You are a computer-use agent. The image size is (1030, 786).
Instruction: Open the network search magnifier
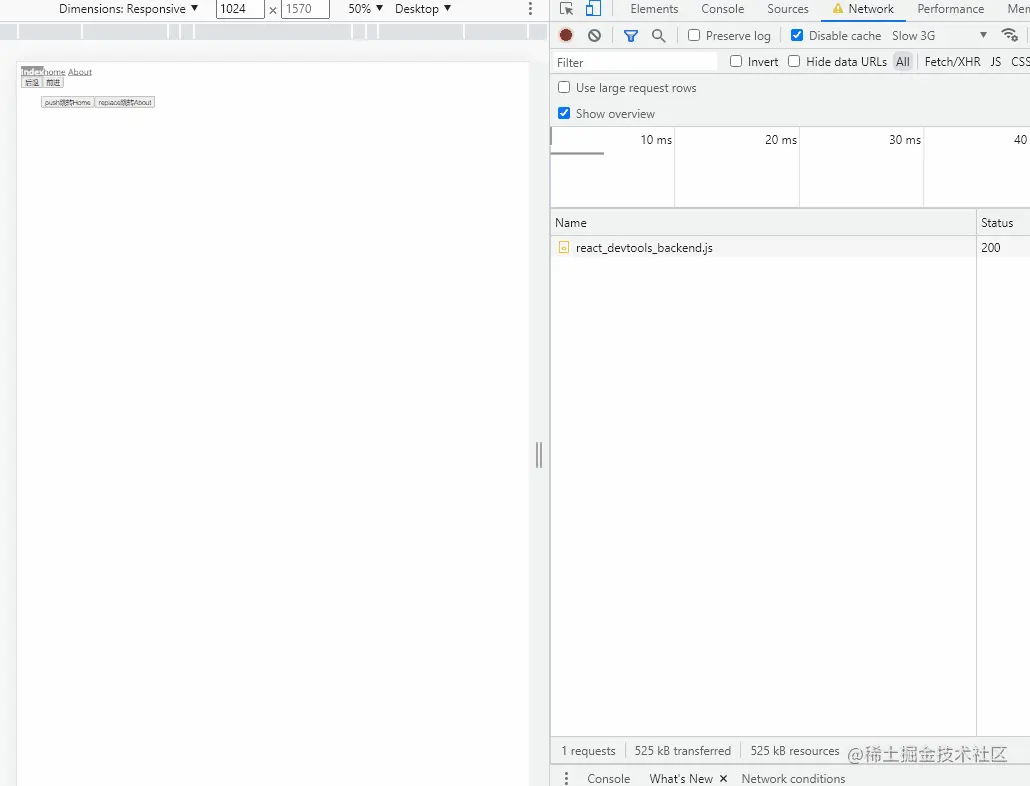(x=658, y=35)
